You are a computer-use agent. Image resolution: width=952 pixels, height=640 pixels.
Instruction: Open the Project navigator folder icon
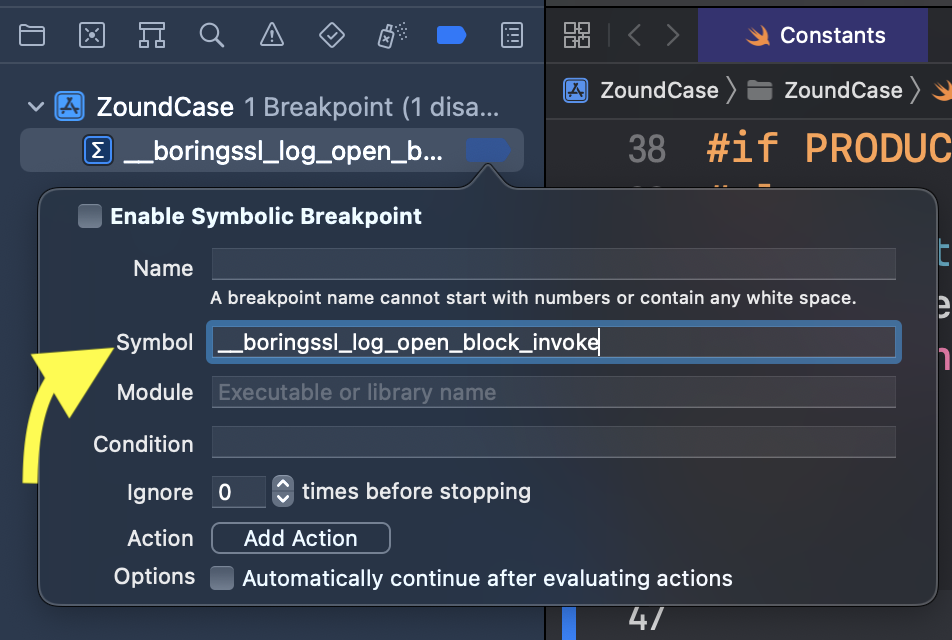(32, 36)
